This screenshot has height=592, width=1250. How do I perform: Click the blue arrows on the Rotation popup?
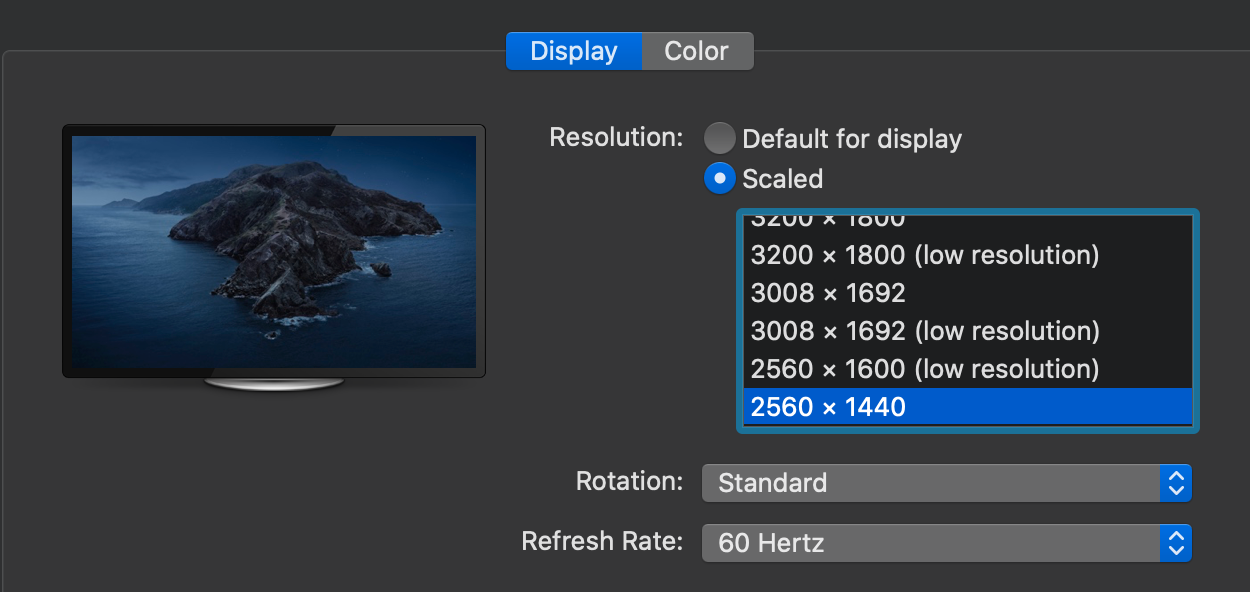tap(1176, 483)
